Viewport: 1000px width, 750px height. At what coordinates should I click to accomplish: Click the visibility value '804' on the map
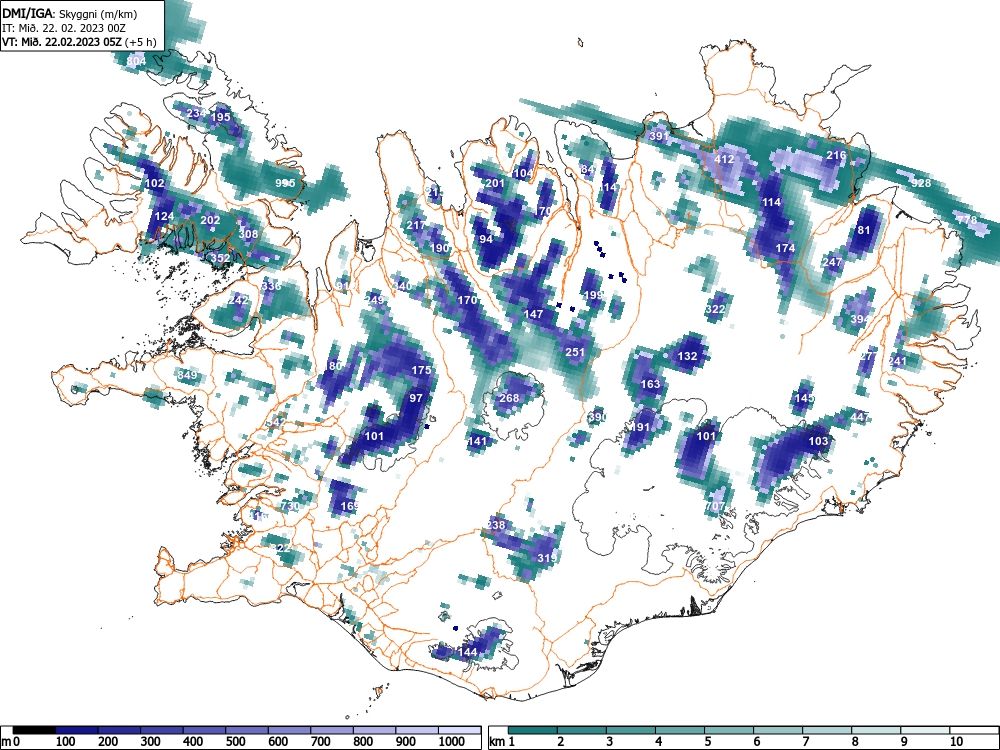pos(136,61)
